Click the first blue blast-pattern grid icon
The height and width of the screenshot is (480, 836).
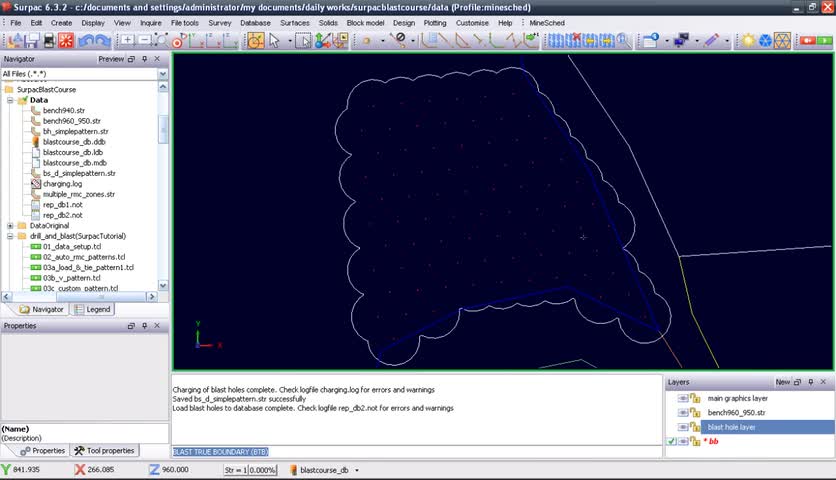pos(555,41)
